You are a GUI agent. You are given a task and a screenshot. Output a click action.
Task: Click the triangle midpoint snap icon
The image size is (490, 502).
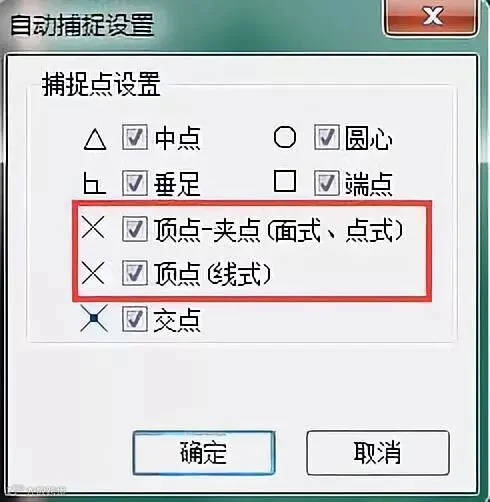coord(95,140)
